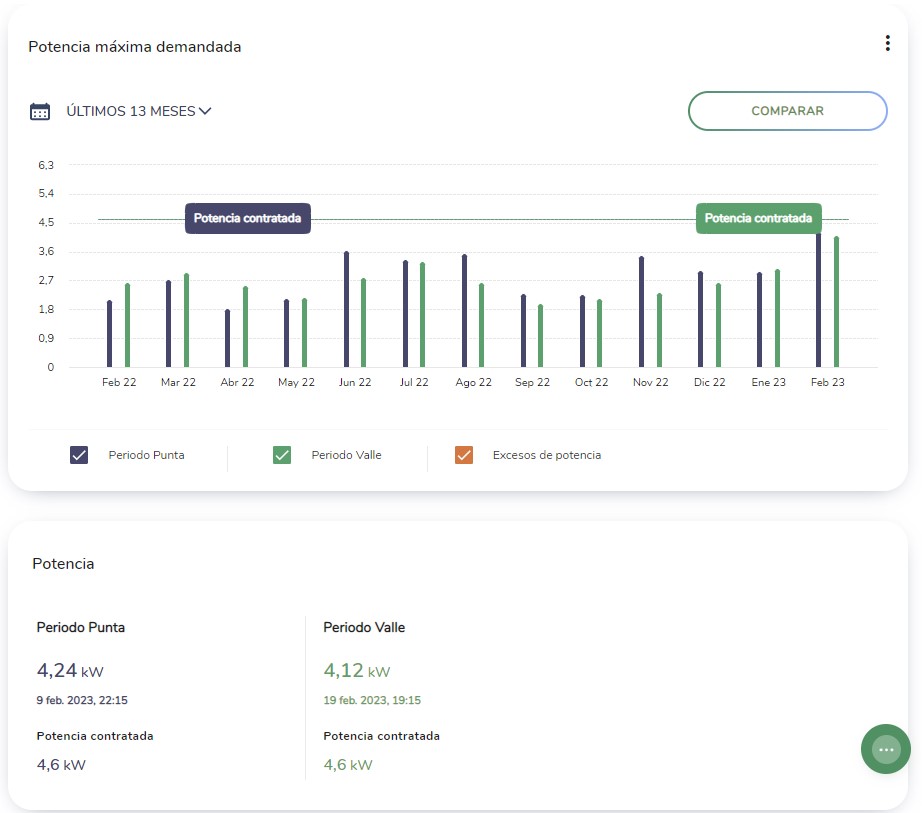This screenshot has width=922, height=813.
Task: Click the 4,24 kW Punta value
Action: pyautogui.click(x=70, y=670)
